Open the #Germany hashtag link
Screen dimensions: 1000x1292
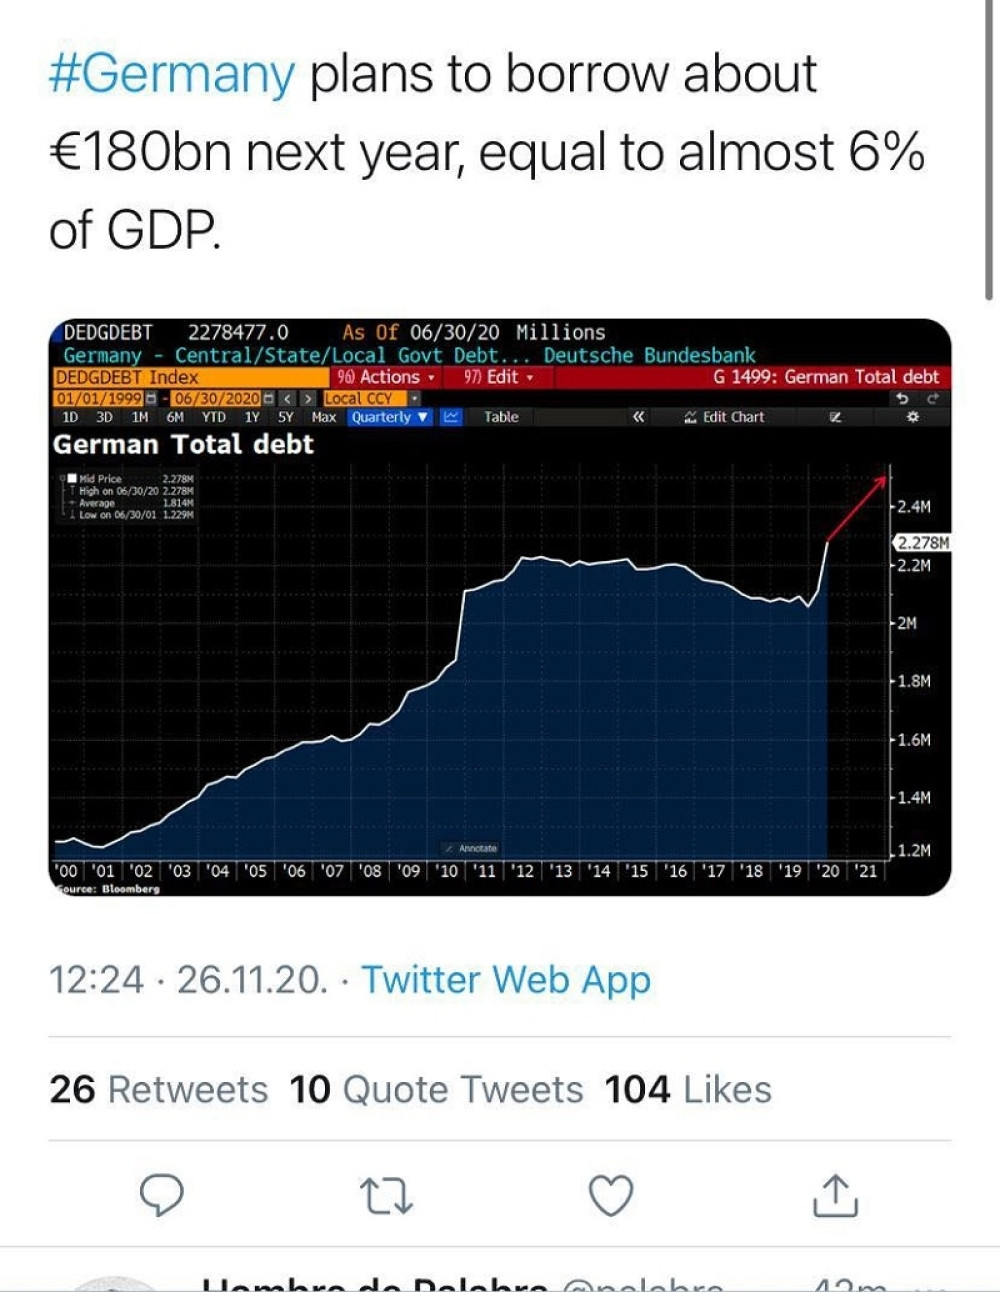tap(172, 75)
